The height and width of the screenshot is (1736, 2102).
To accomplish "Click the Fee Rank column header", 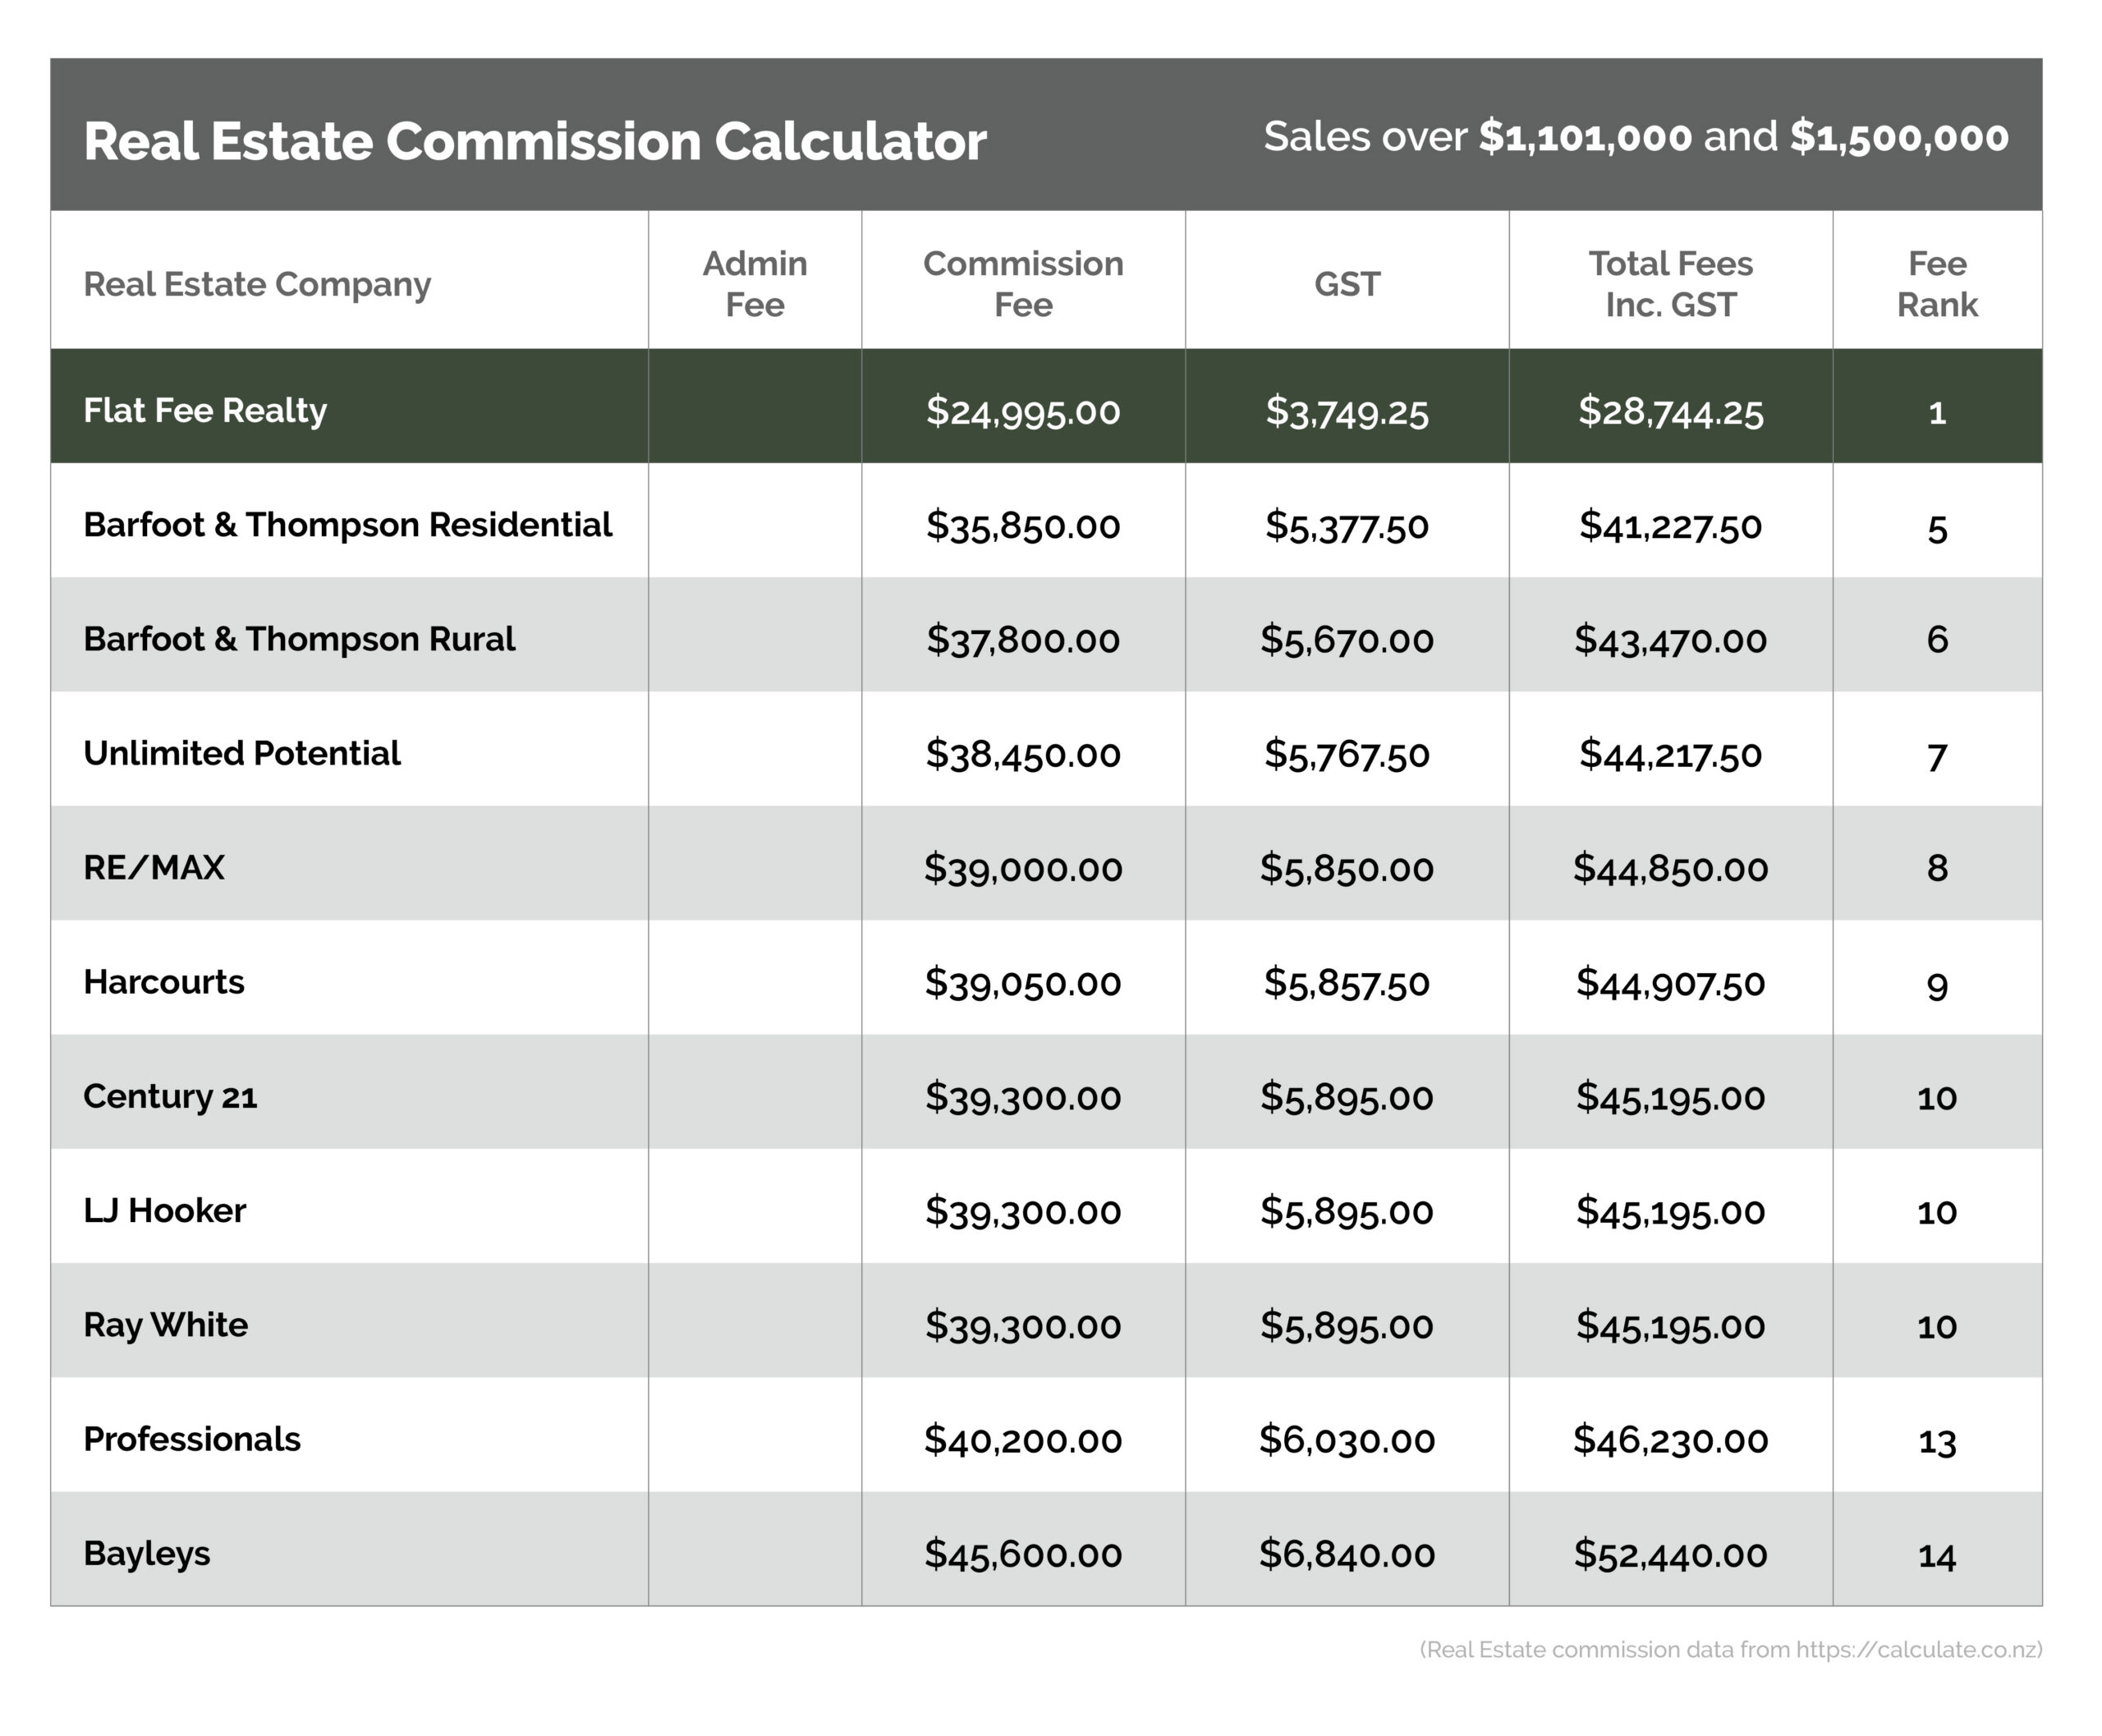I will pyautogui.click(x=1936, y=284).
